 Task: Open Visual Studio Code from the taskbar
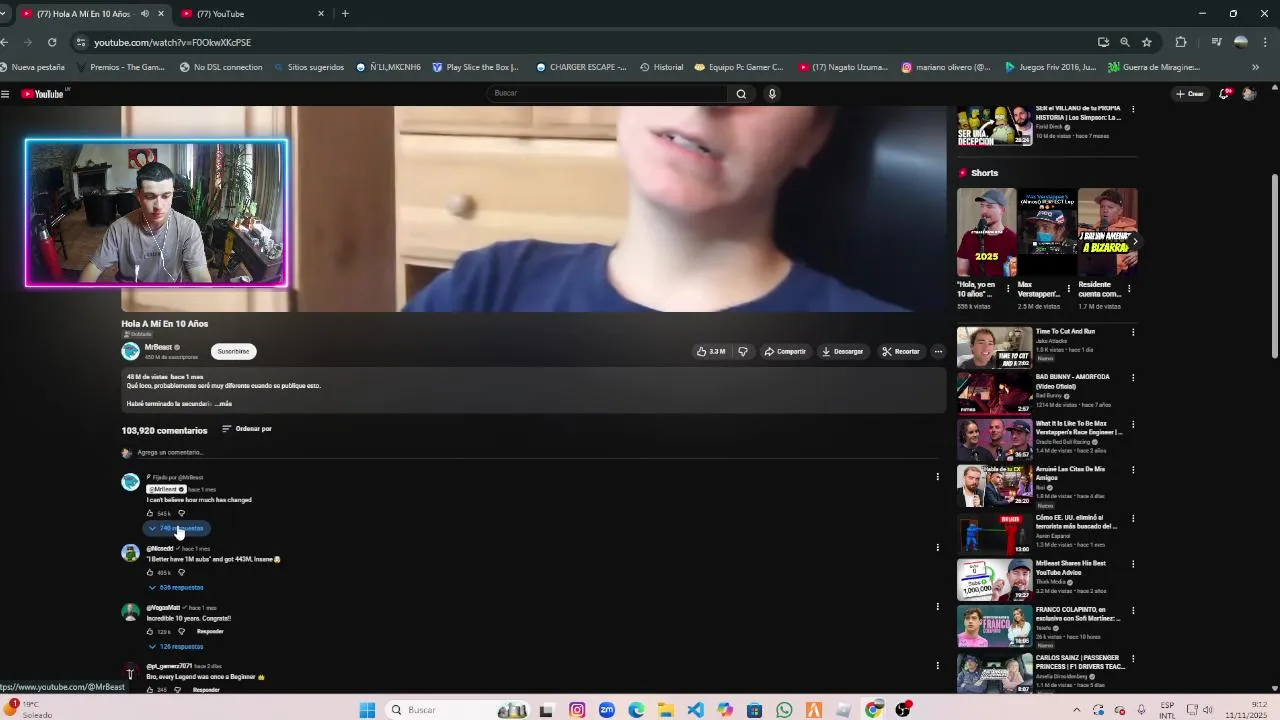pos(695,710)
